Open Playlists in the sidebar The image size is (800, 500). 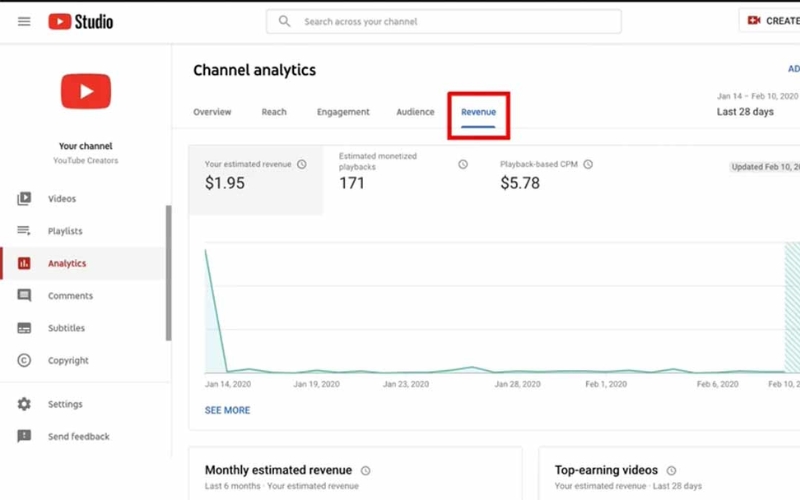point(65,231)
